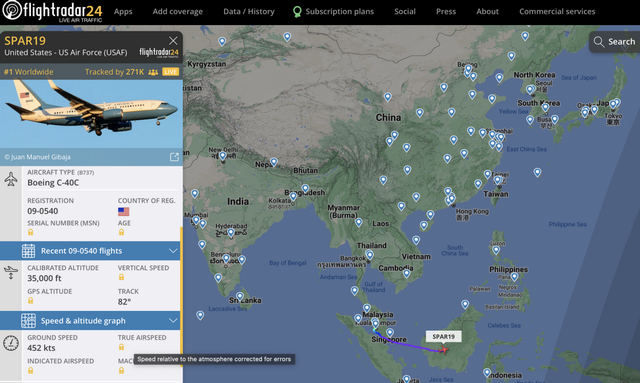
Task: Expand Recent 09-0540 flights section
Action: coord(90,251)
